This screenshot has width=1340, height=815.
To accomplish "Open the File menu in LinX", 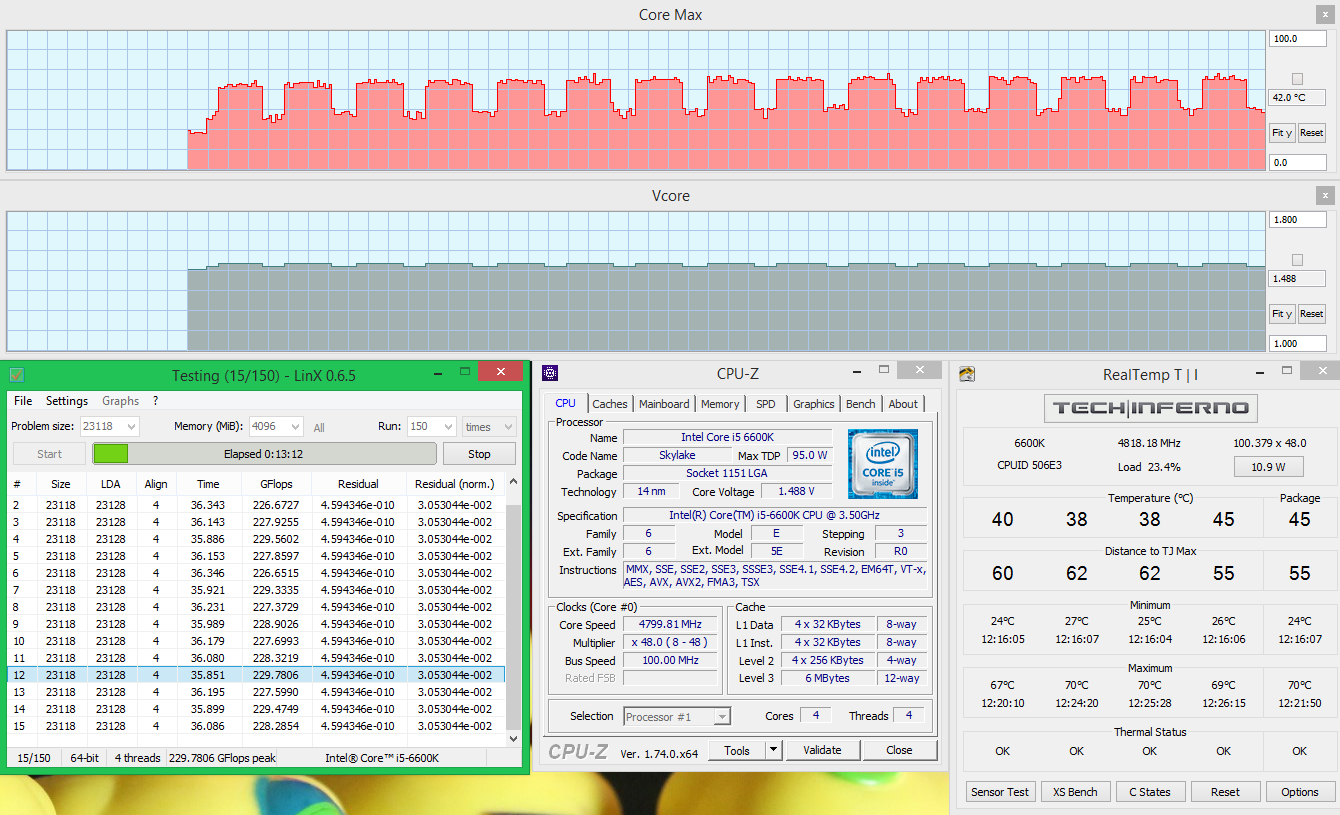I will click(22, 401).
